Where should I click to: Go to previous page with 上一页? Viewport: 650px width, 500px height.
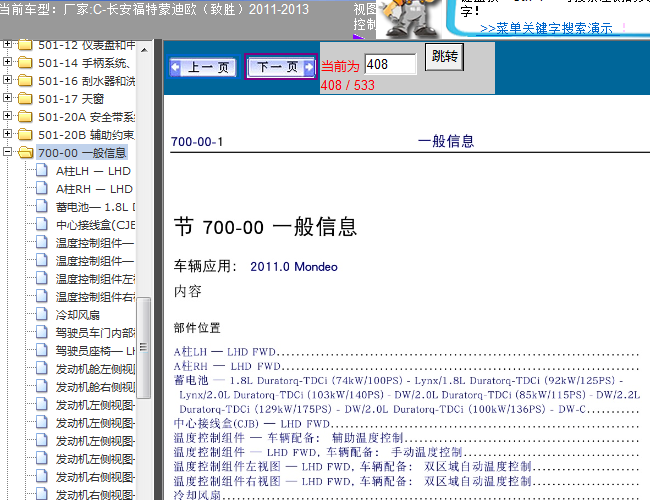tap(203, 67)
